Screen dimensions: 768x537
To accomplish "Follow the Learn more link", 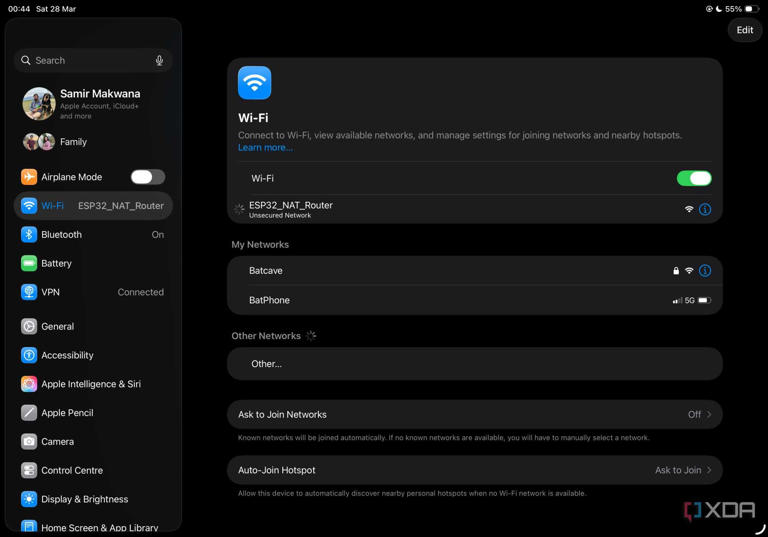I will pos(265,147).
